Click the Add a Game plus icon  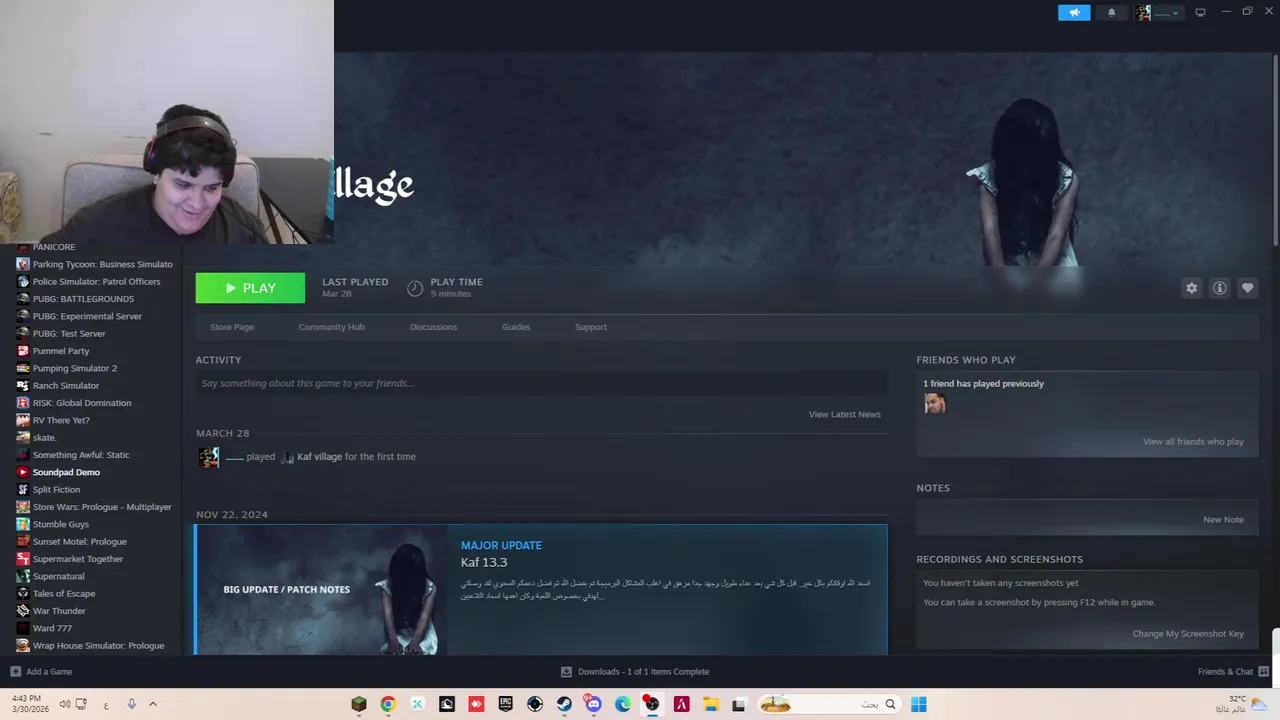15,672
